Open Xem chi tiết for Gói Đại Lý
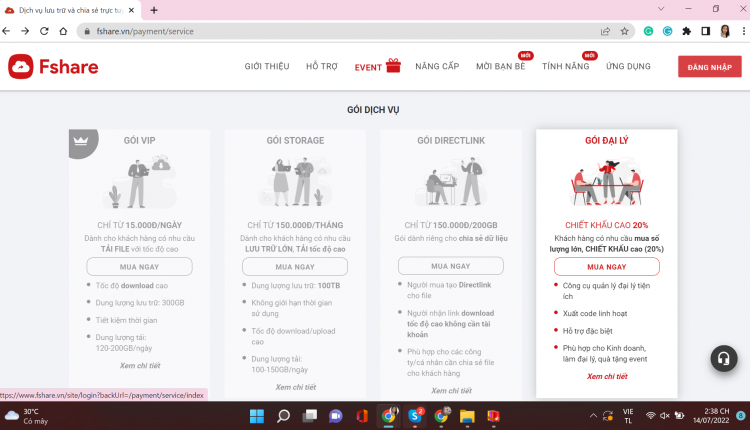Screen dimensions: 750x430 pos(607,376)
